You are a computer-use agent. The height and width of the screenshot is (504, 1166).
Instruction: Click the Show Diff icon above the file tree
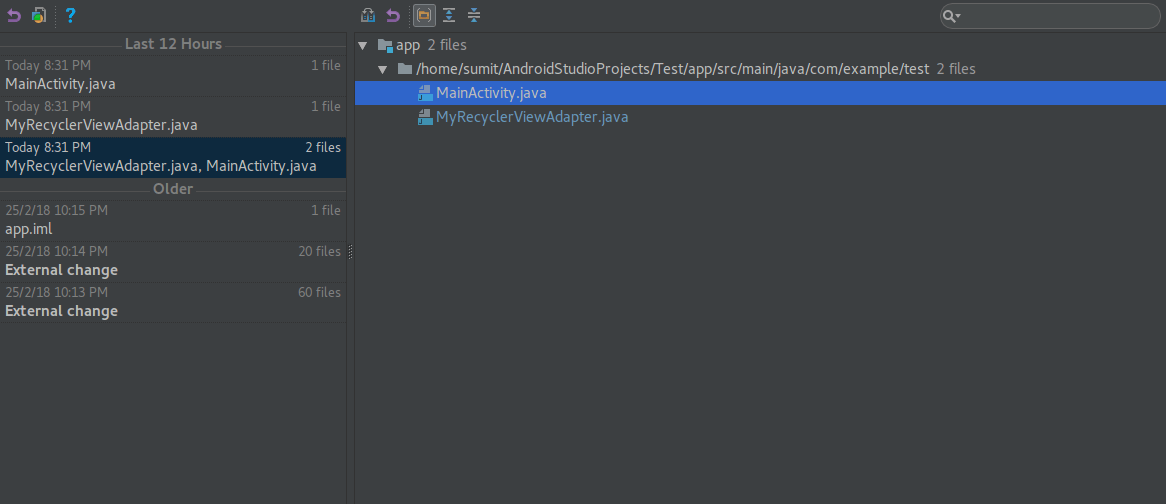point(368,15)
